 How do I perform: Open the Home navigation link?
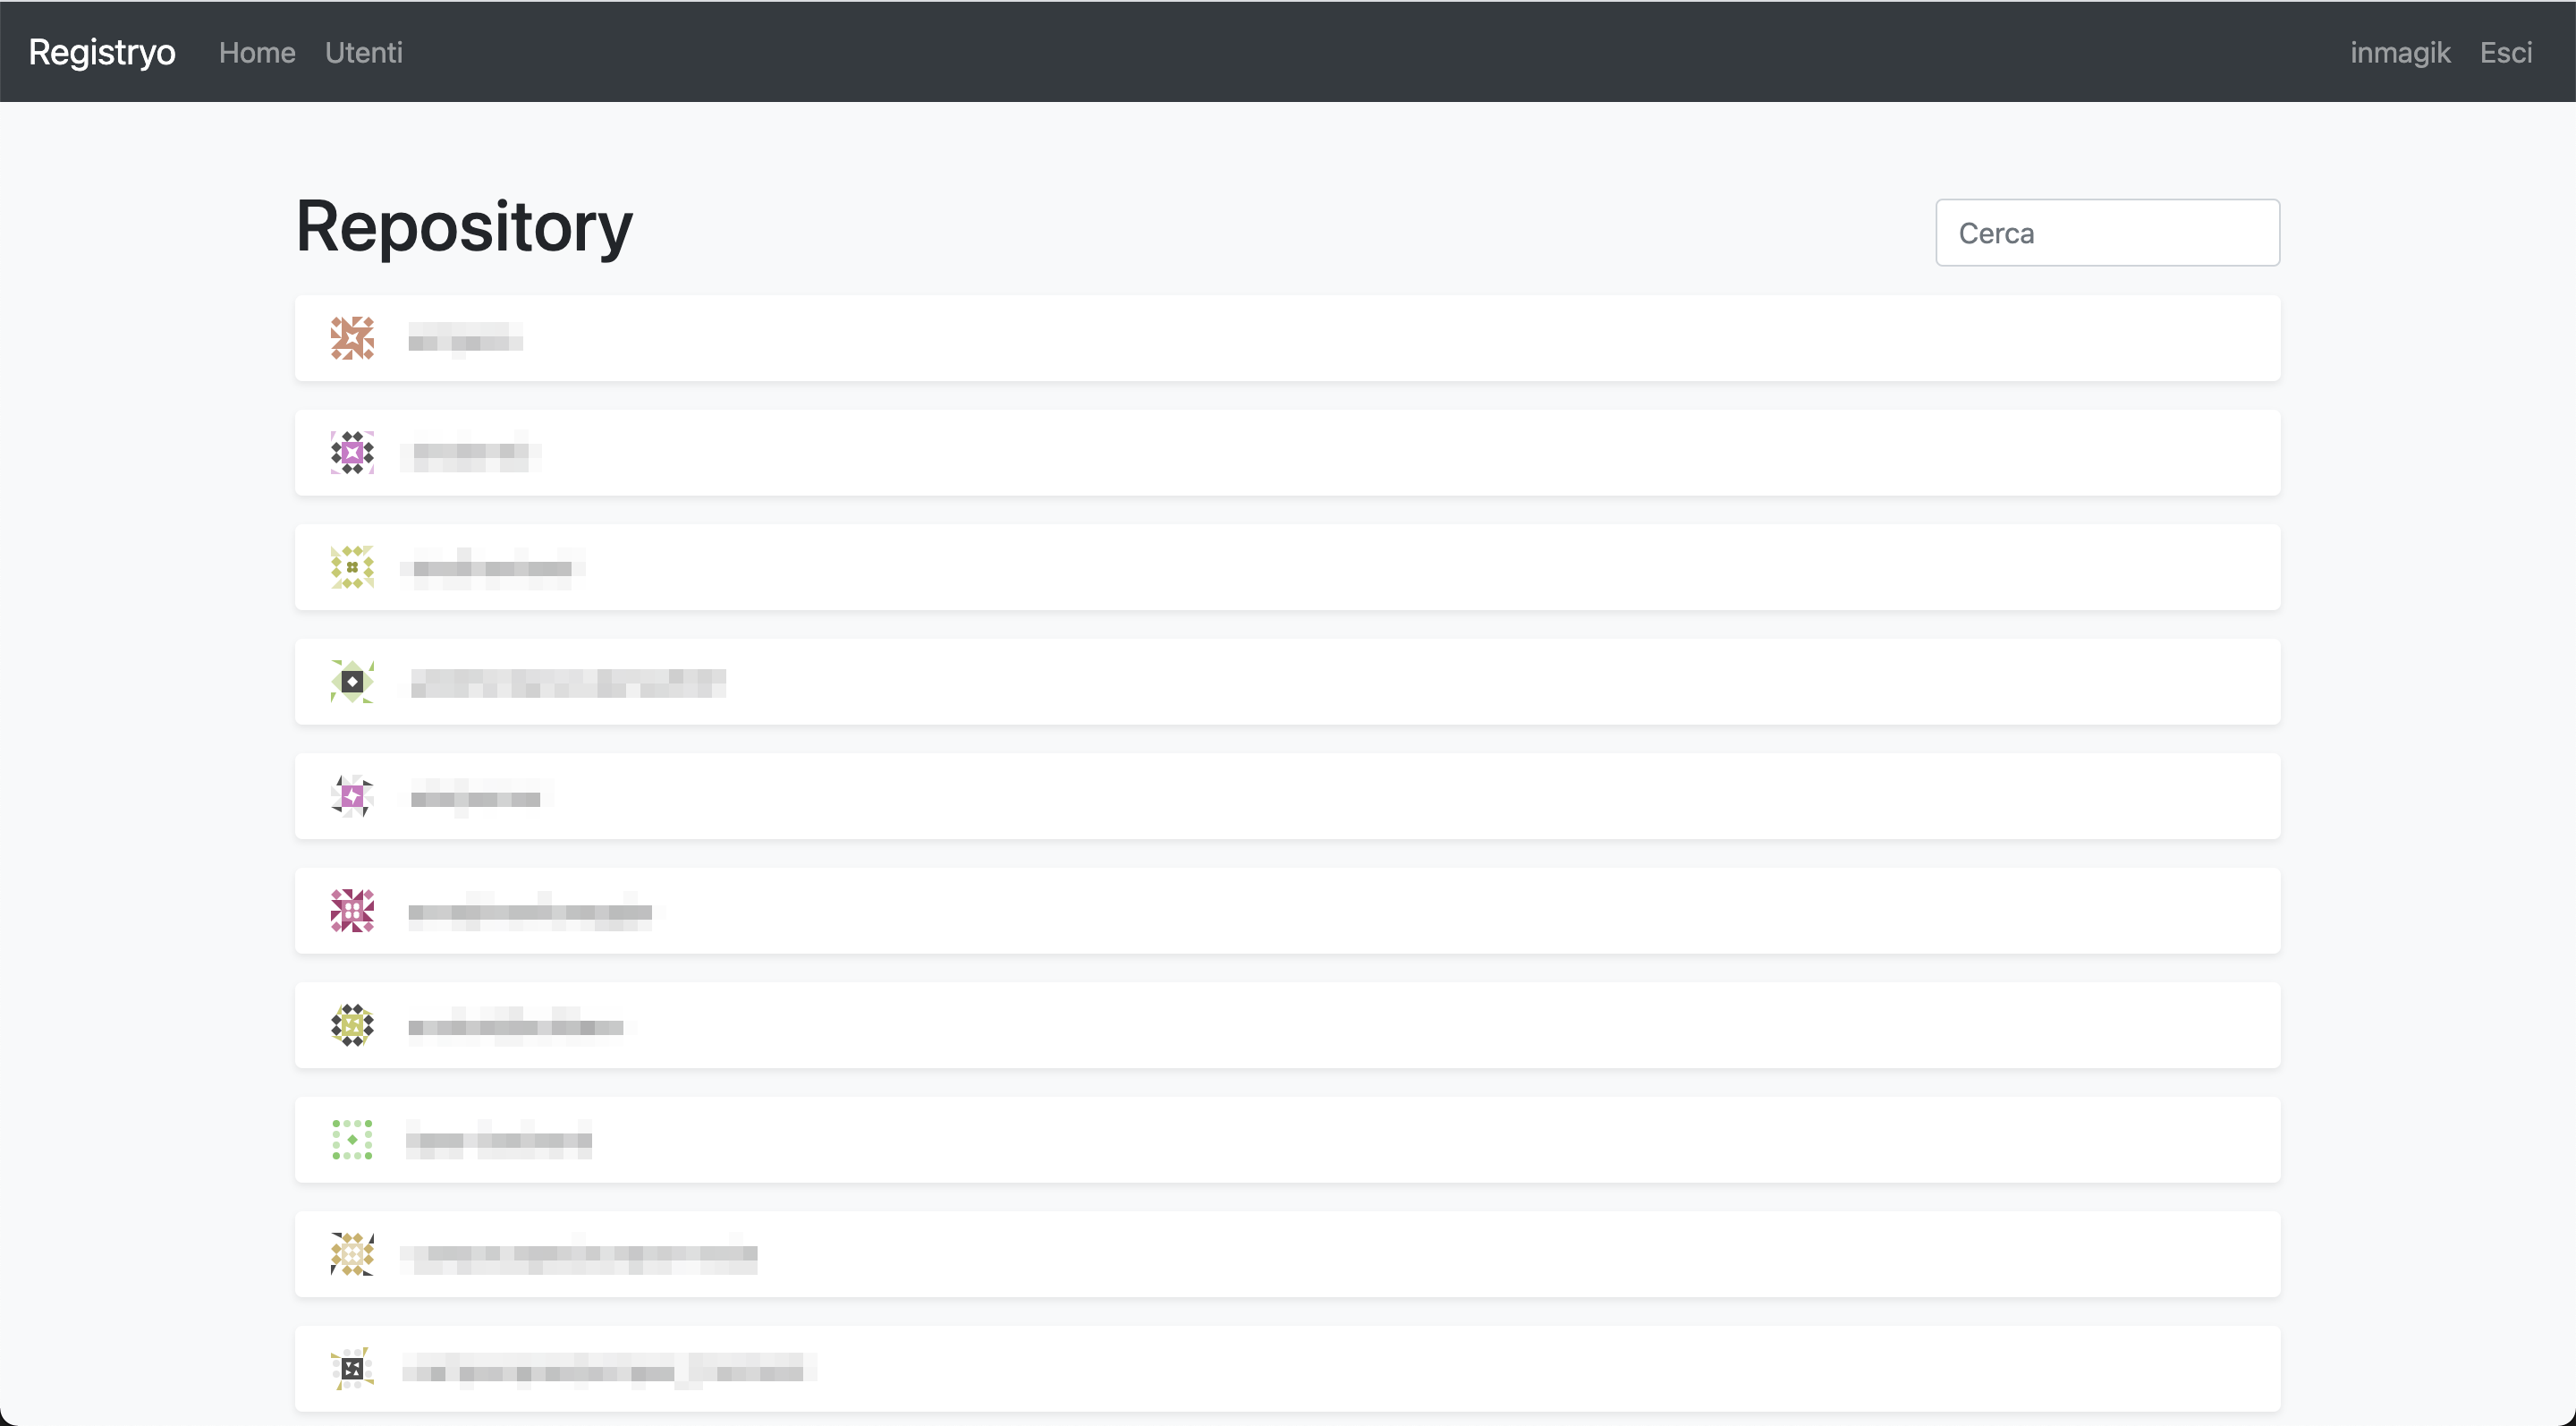(257, 52)
